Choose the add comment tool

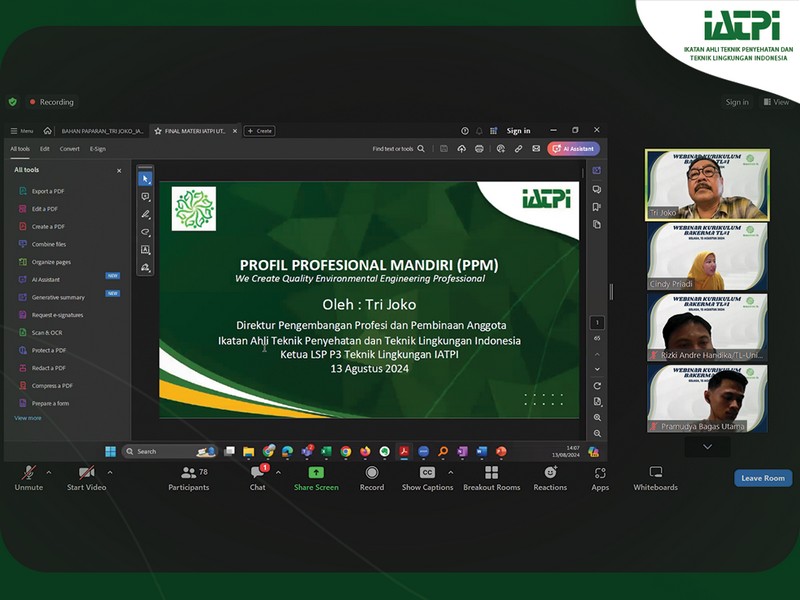point(145,197)
